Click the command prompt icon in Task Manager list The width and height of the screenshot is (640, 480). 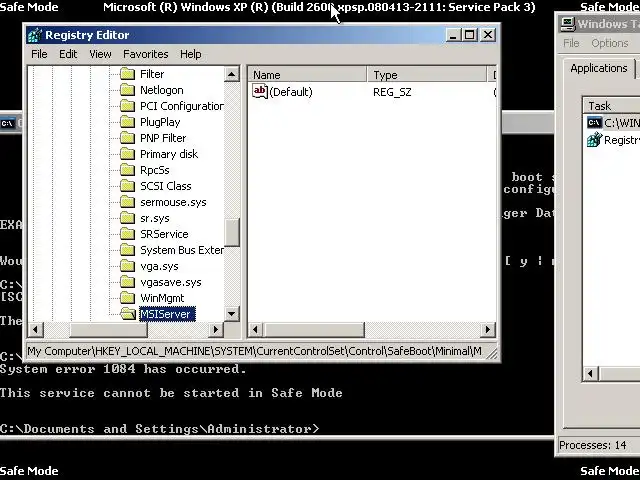click(594, 122)
